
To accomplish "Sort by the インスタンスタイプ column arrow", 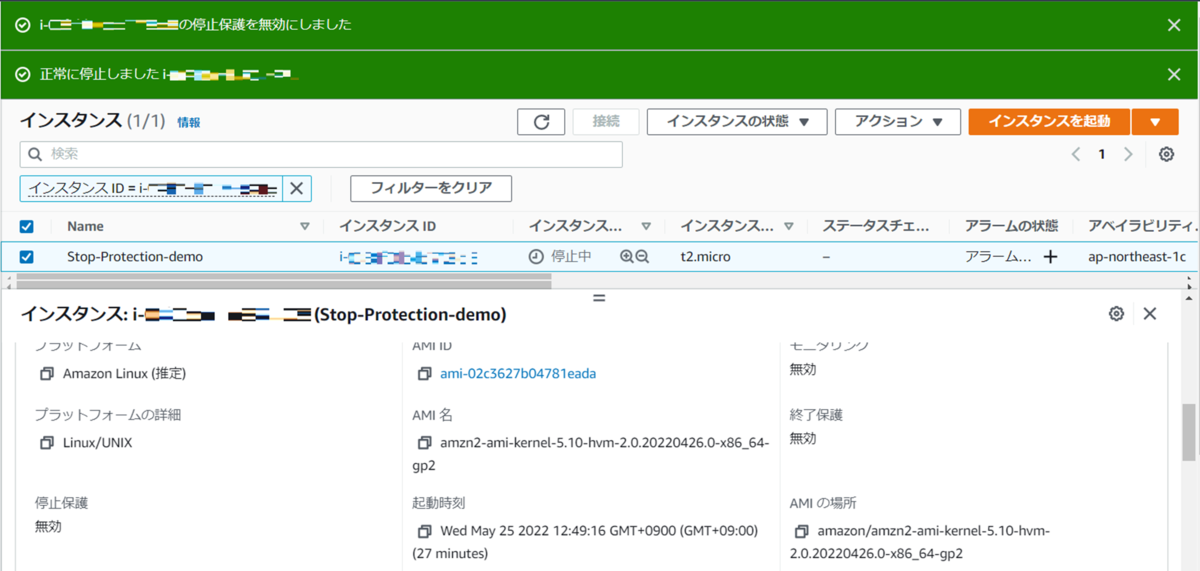I will (x=789, y=227).
